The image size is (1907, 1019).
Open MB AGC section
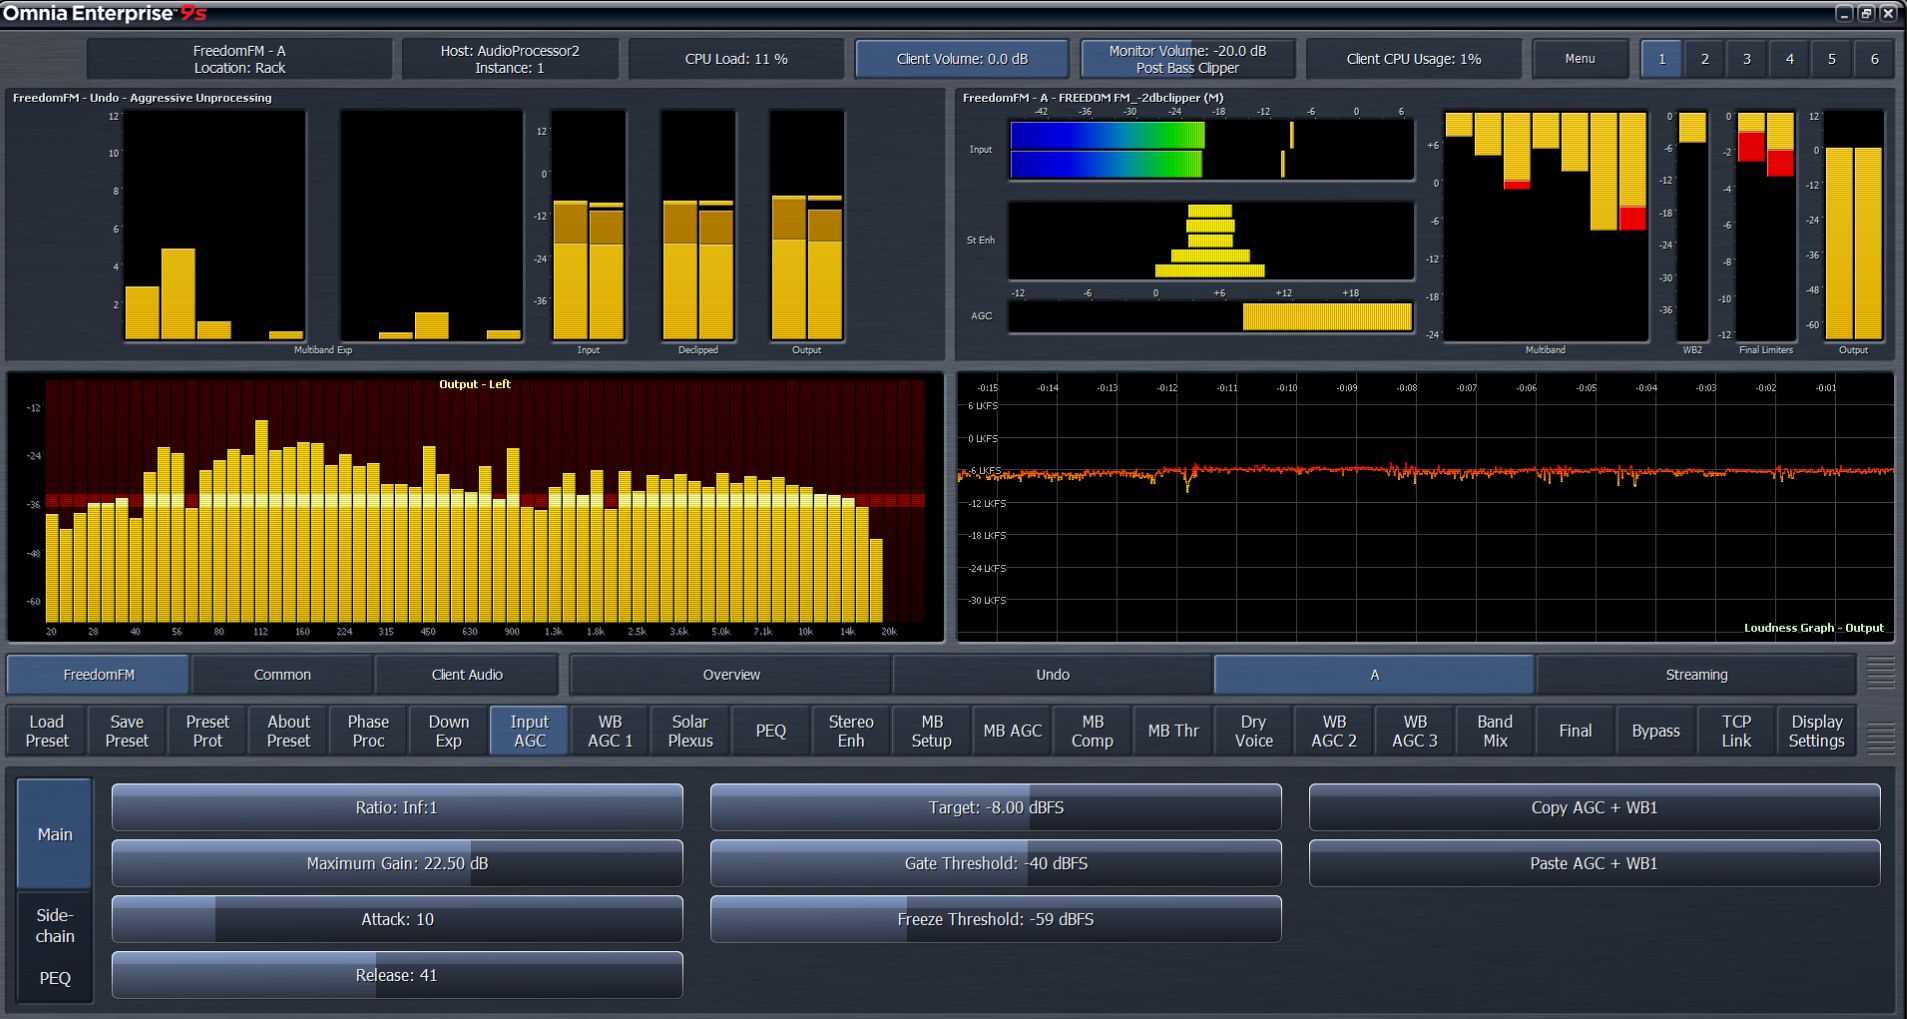[1012, 731]
